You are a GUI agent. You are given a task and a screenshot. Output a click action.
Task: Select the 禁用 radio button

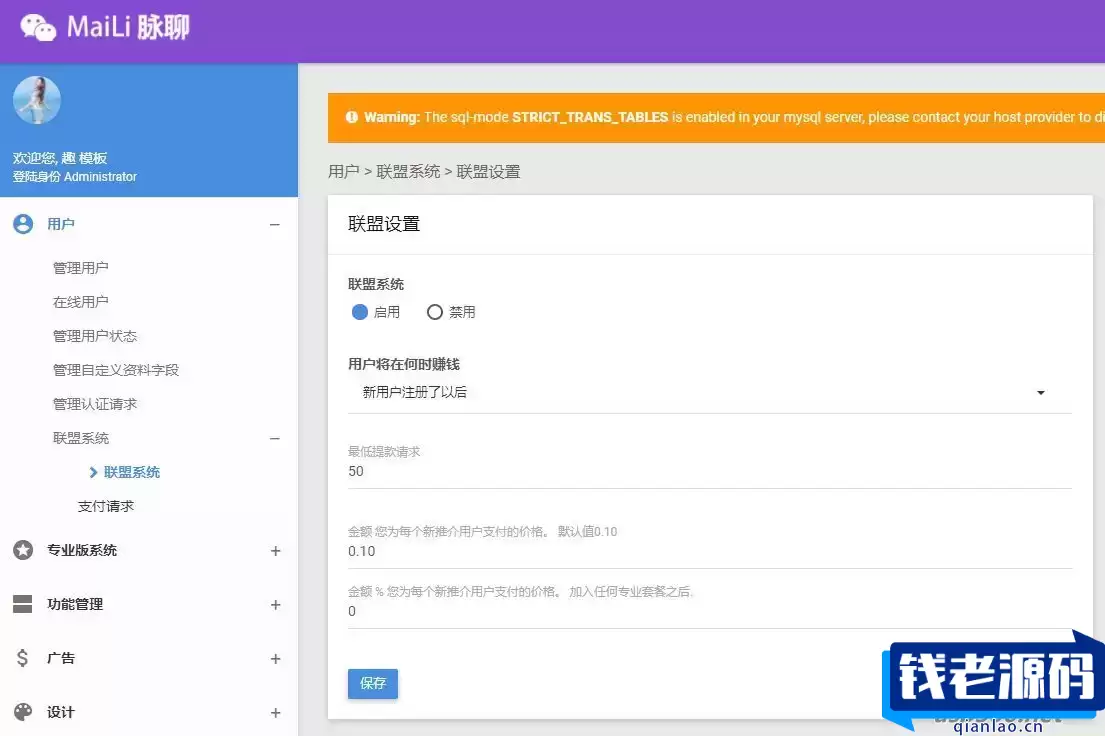coord(435,312)
